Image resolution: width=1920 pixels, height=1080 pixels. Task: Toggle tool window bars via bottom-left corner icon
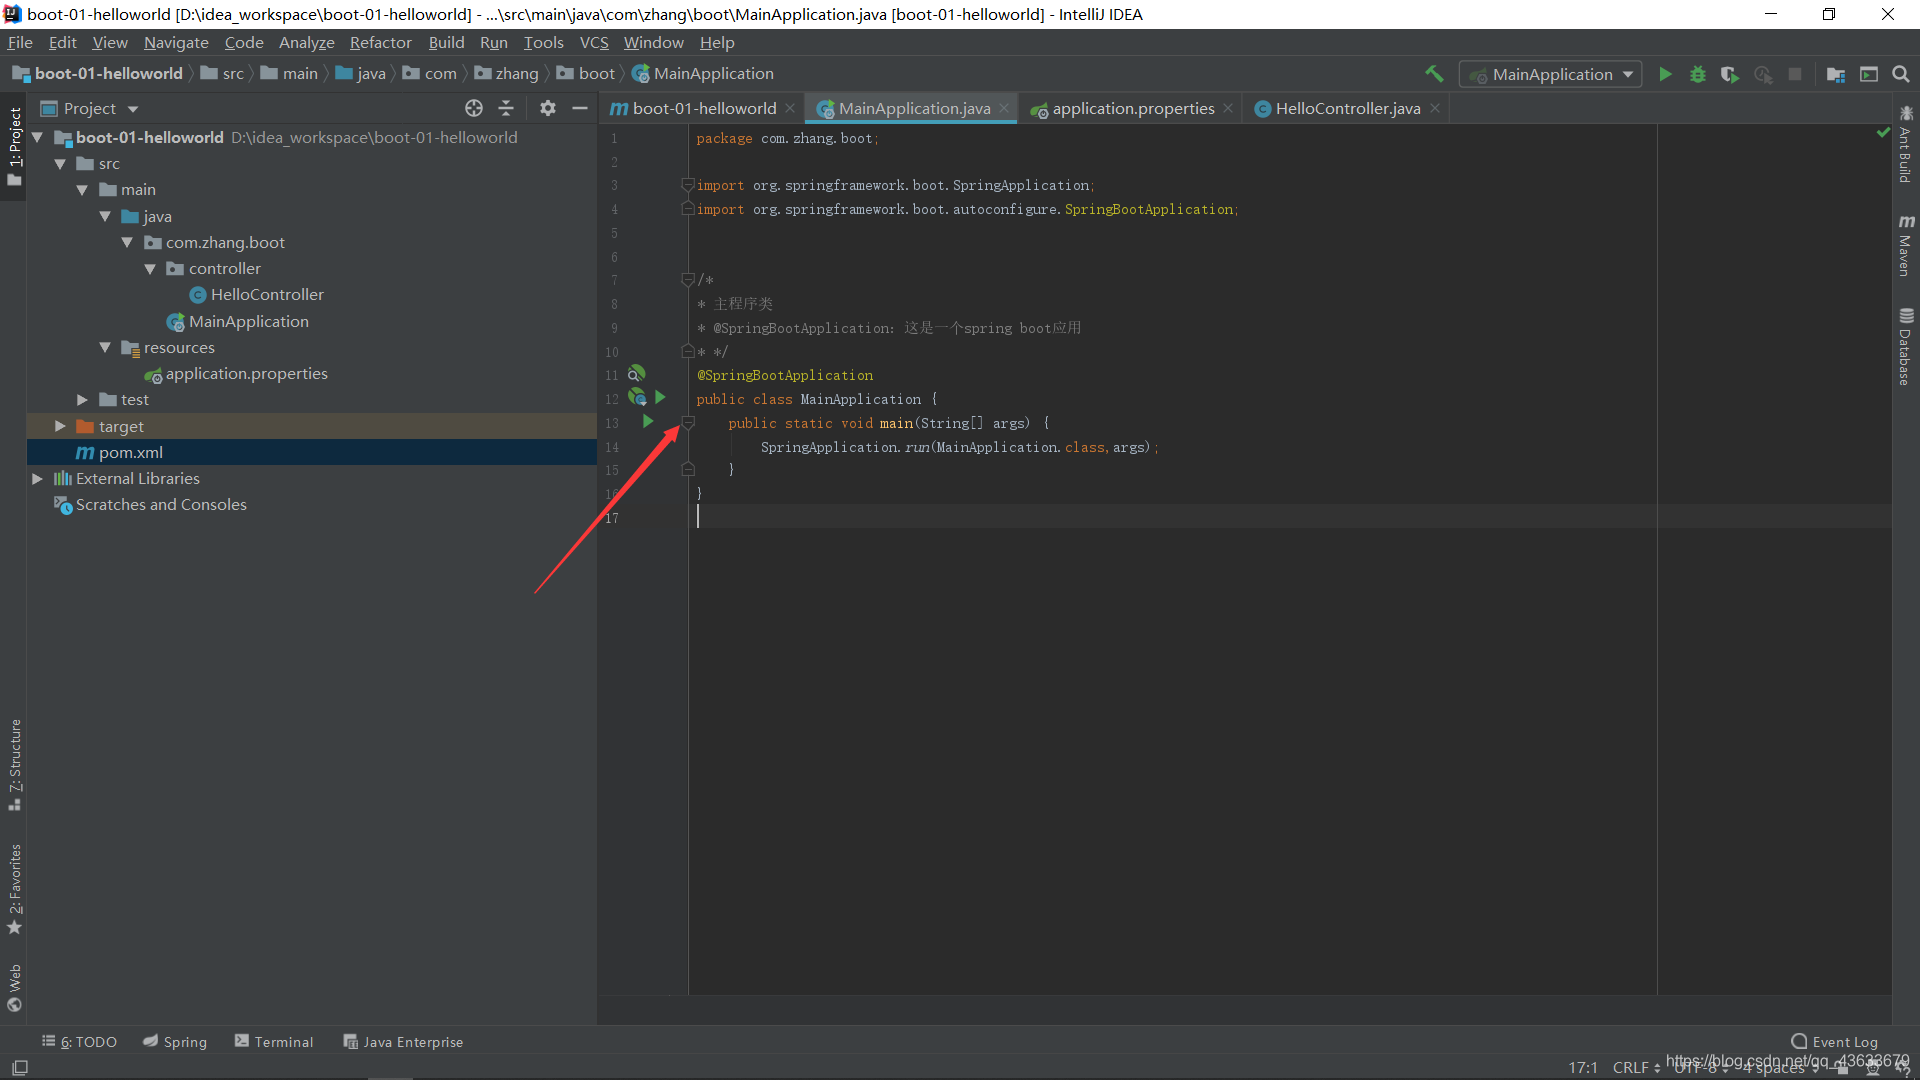coord(19,1067)
